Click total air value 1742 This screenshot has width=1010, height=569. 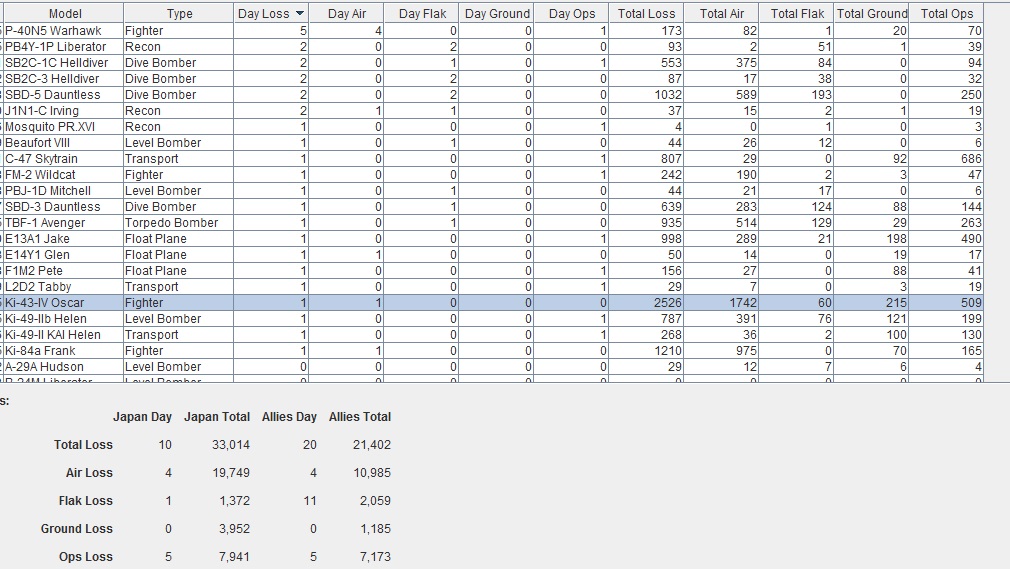coord(722,303)
